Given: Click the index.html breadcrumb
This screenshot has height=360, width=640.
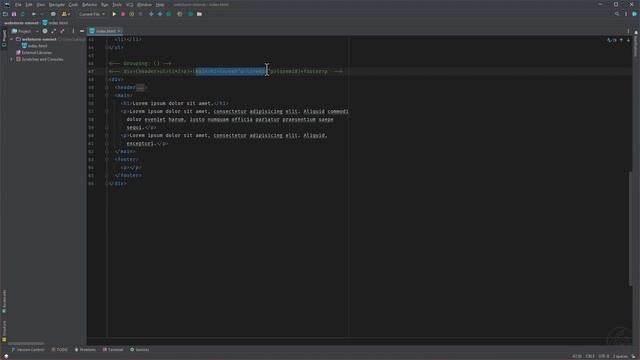Looking at the screenshot, I should [55, 23].
